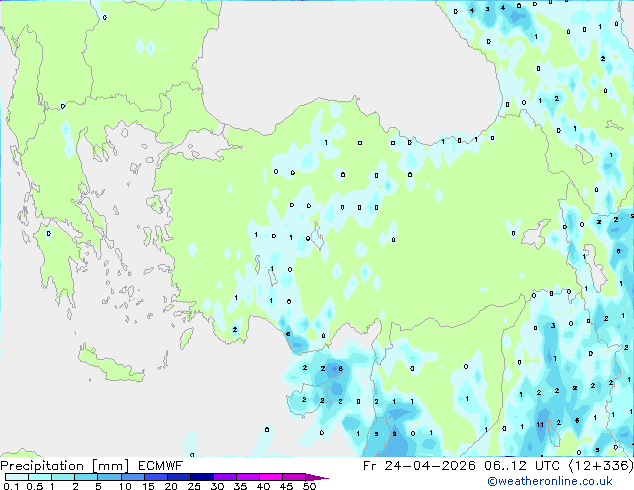Click the '[mm]' unit label

click(x=110, y=466)
